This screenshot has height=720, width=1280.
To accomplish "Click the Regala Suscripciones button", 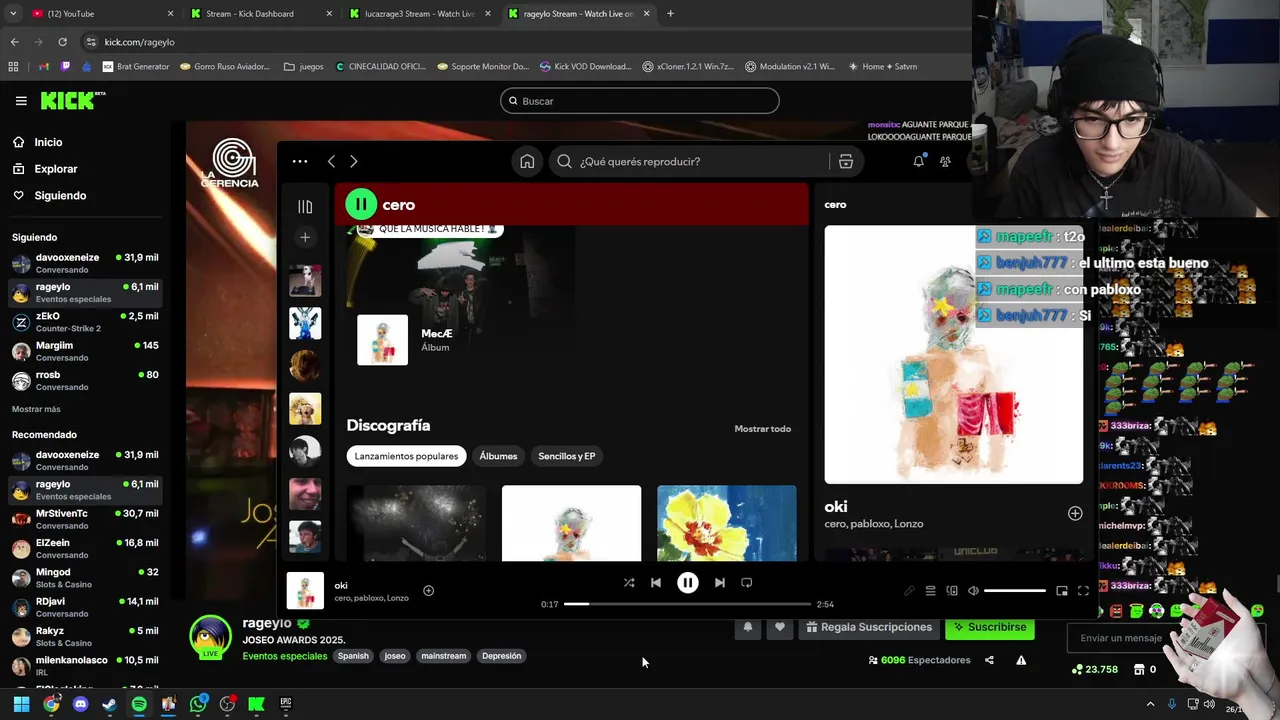I will [868, 627].
